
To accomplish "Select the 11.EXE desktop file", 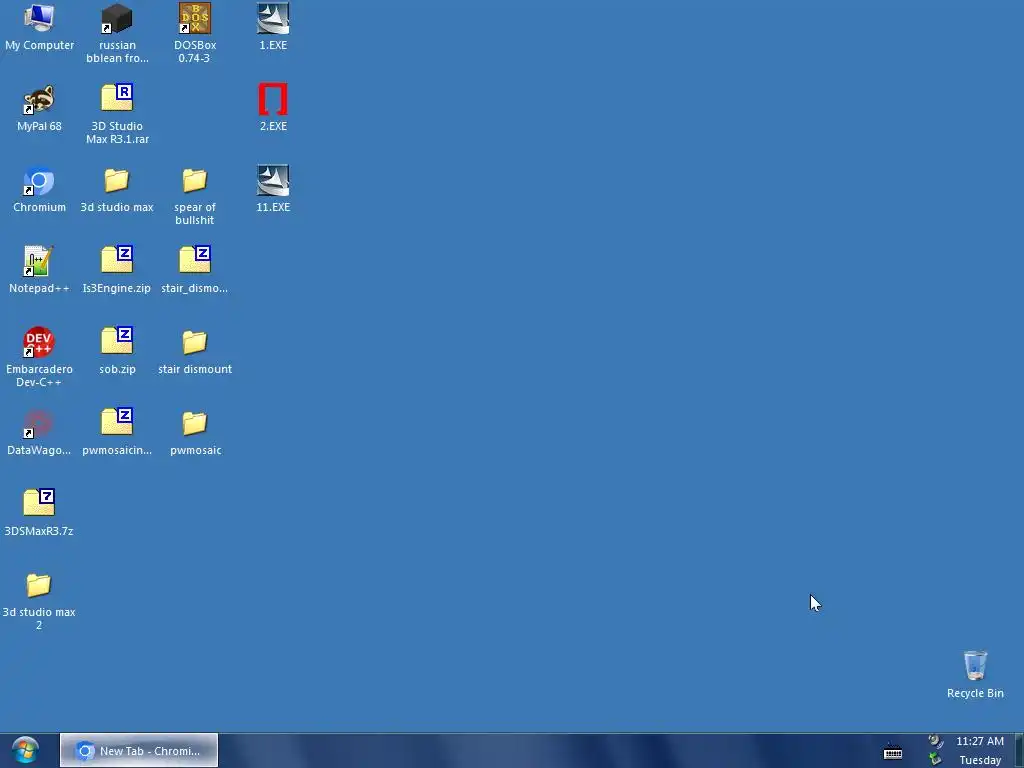I will tap(273, 189).
